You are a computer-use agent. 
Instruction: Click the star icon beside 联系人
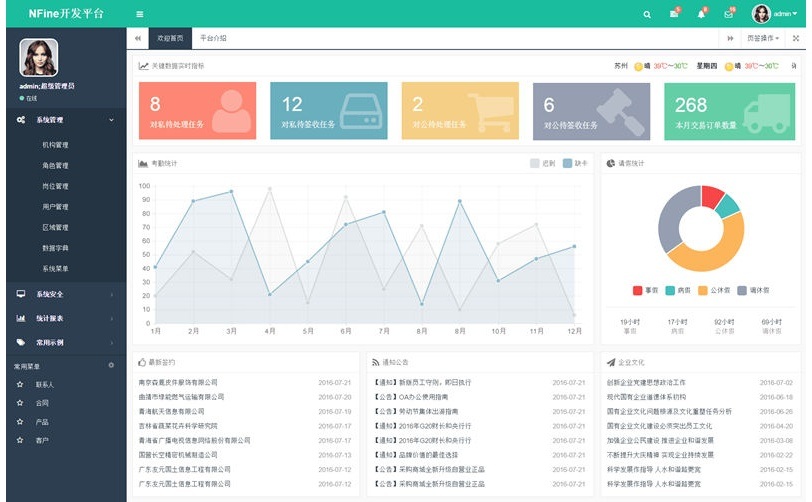(20, 384)
